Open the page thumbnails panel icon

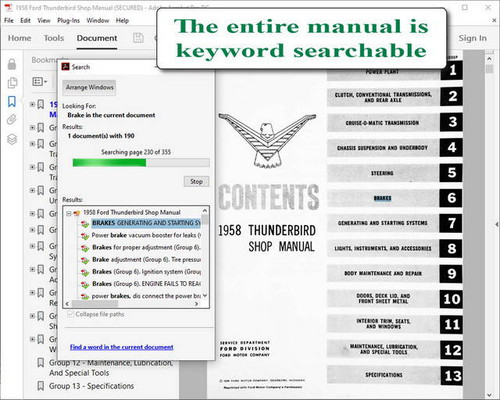coord(12,83)
